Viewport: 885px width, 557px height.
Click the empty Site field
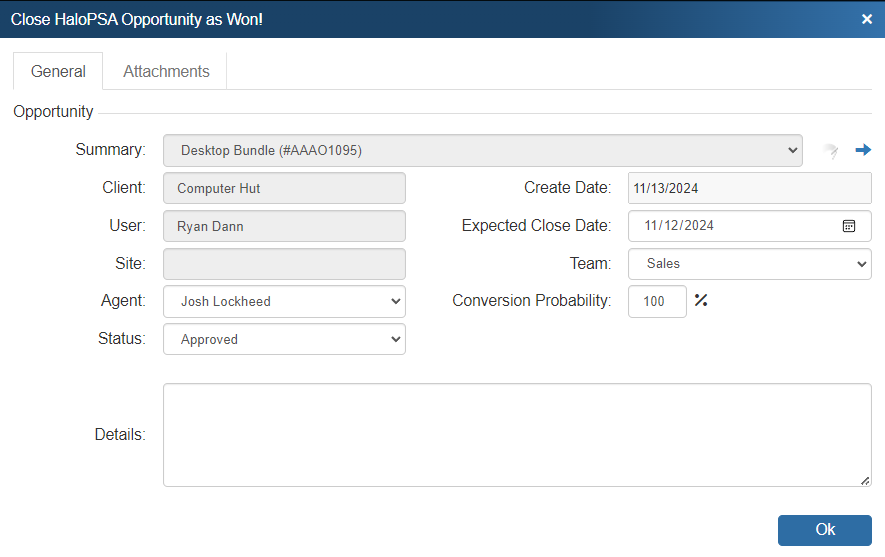pyautogui.click(x=284, y=264)
